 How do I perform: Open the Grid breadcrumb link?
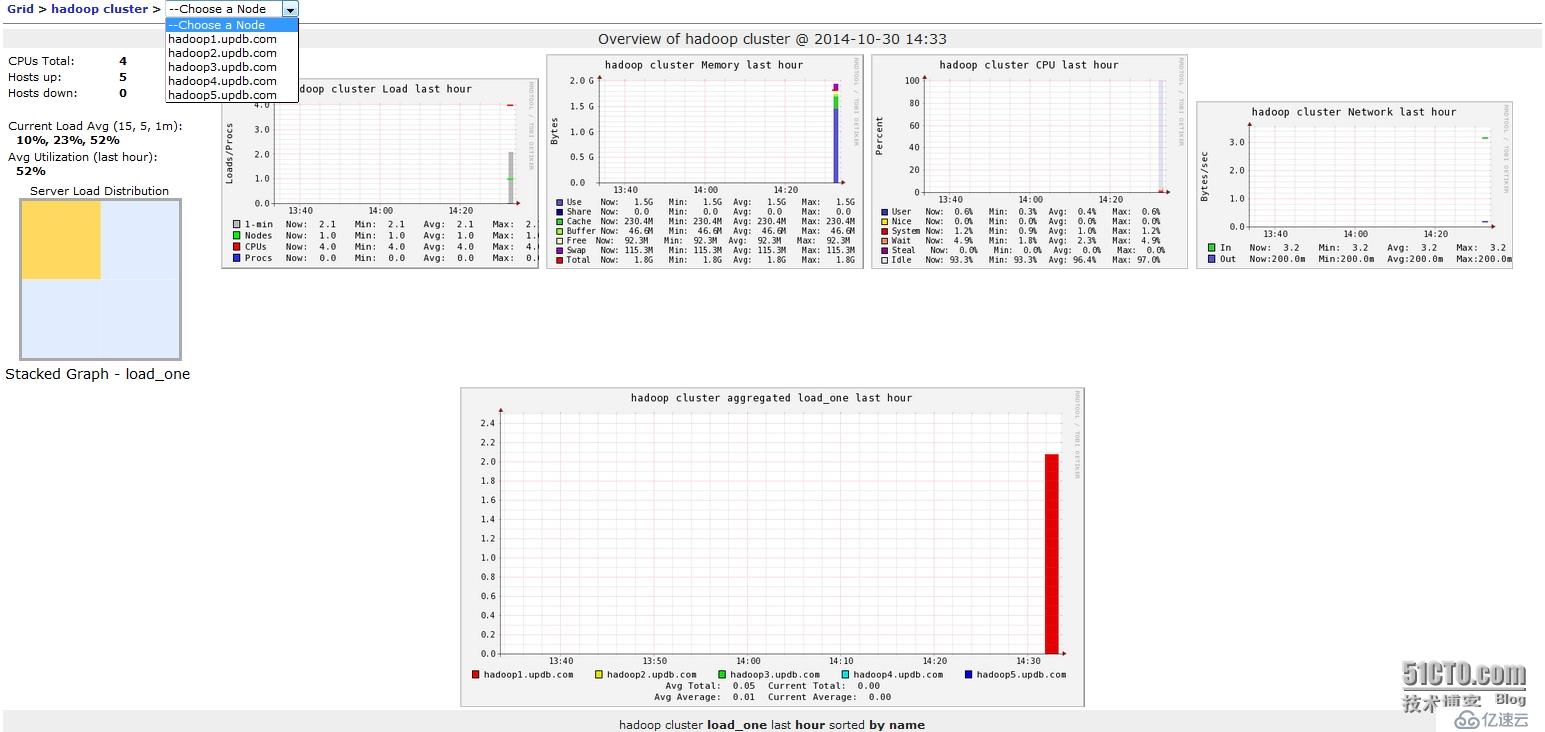[20, 9]
